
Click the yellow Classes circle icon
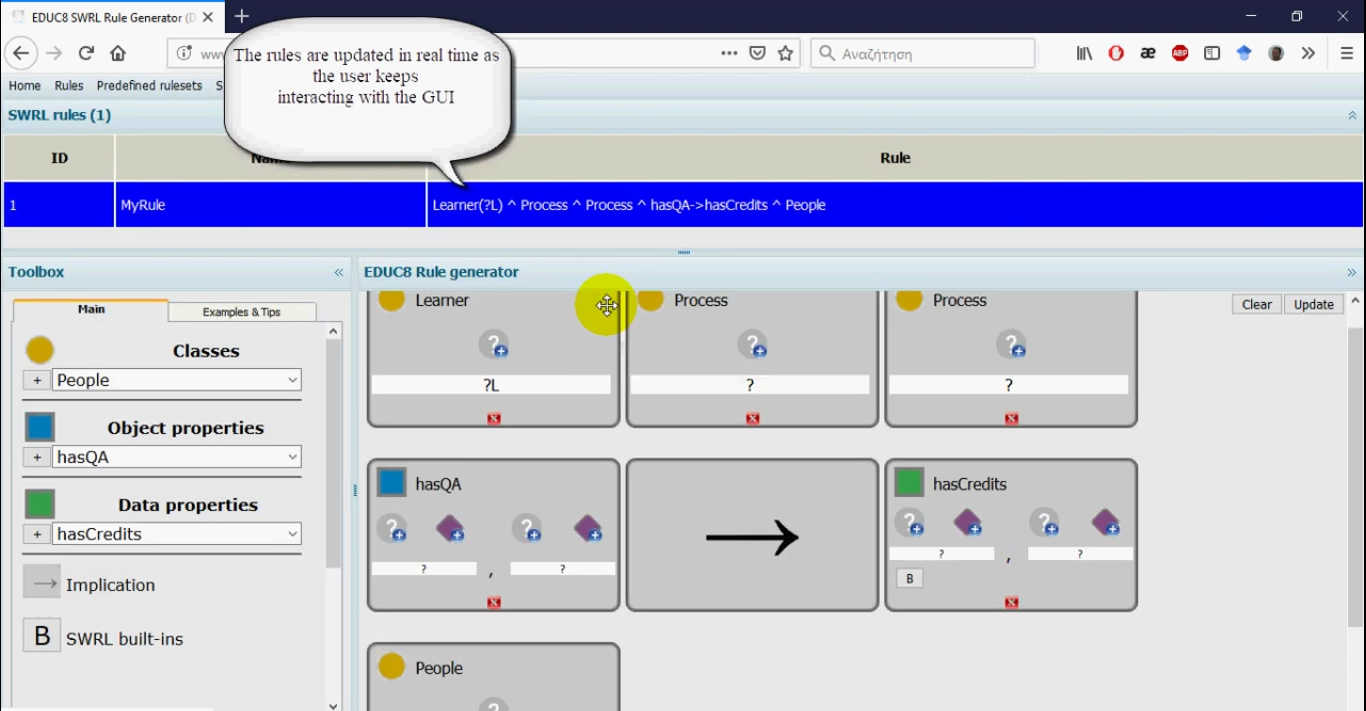click(40, 350)
